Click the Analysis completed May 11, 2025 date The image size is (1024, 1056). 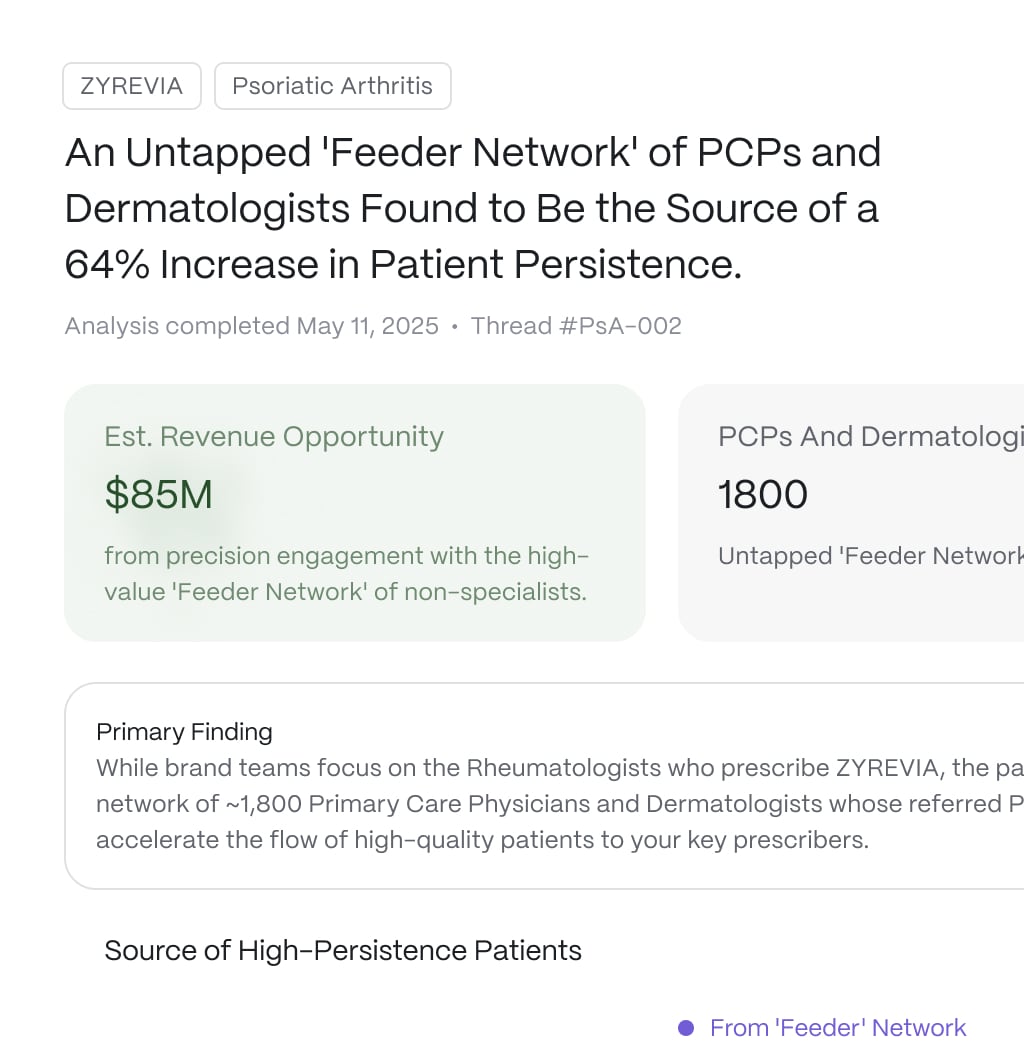pyautogui.click(x=252, y=326)
